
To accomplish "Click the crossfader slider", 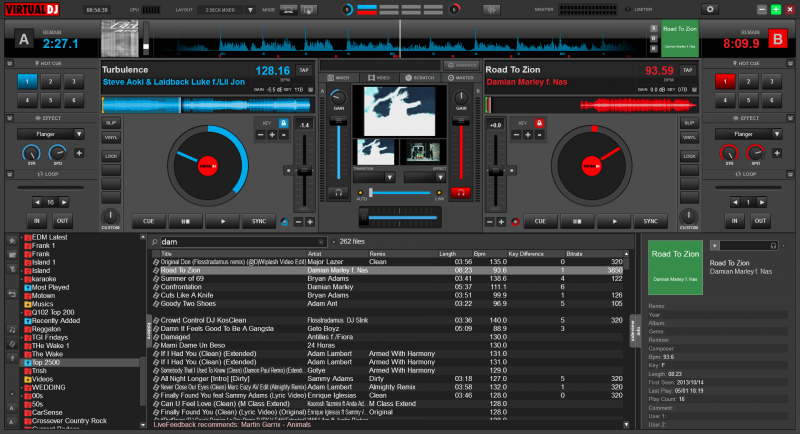I will [401, 217].
